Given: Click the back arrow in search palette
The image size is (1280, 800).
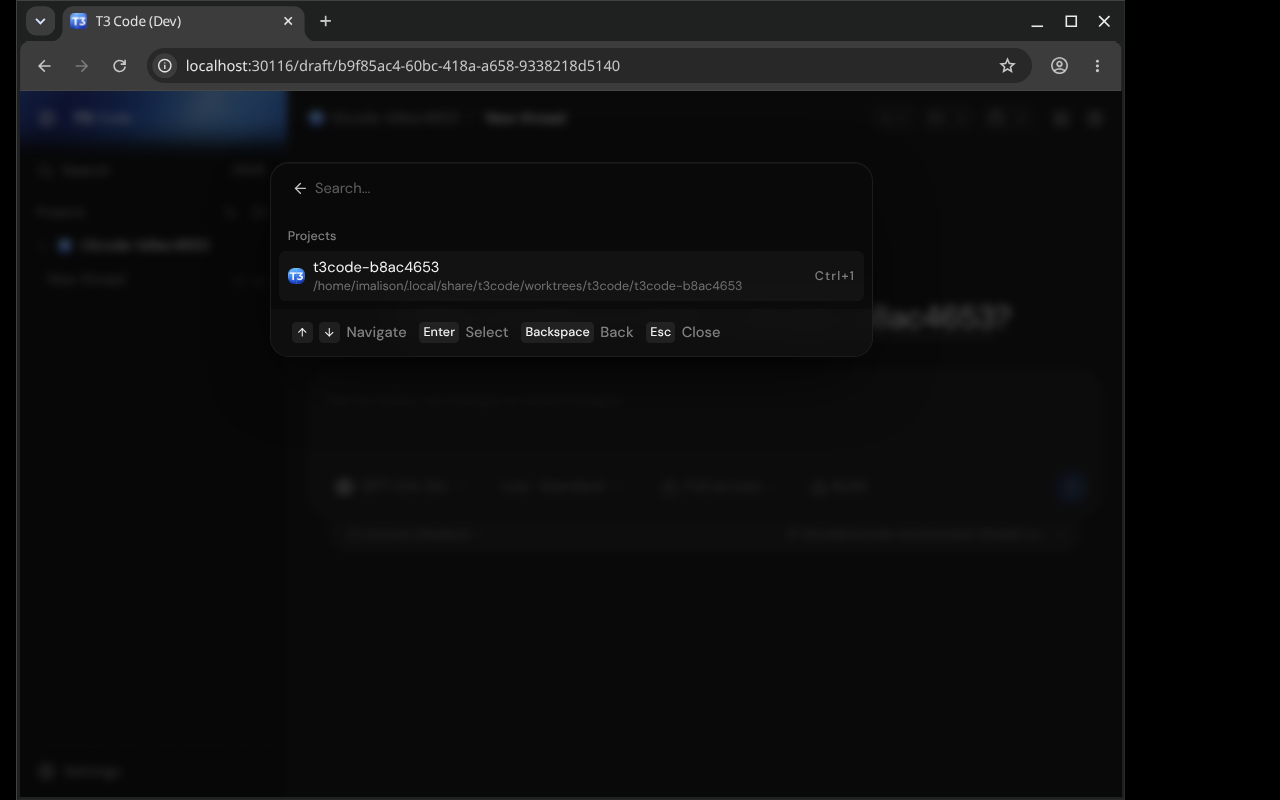Looking at the screenshot, I should pos(300,188).
